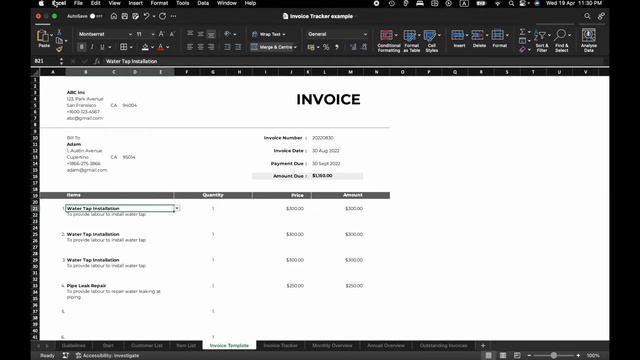The height and width of the screenshot is (360, 640).
Task: Click the Wi-Fi icon in menu bar
Action: 497,3
